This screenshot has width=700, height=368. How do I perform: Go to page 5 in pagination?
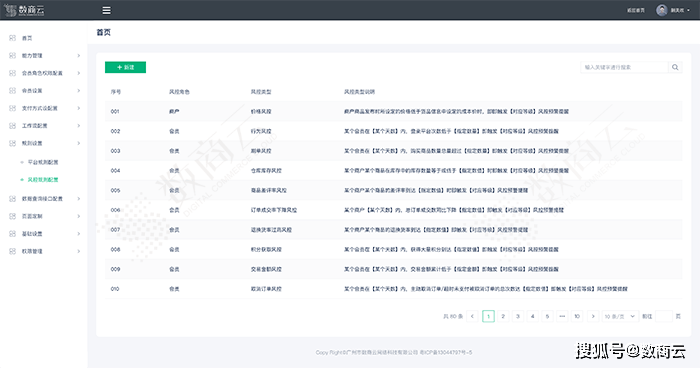pos(547,316)
